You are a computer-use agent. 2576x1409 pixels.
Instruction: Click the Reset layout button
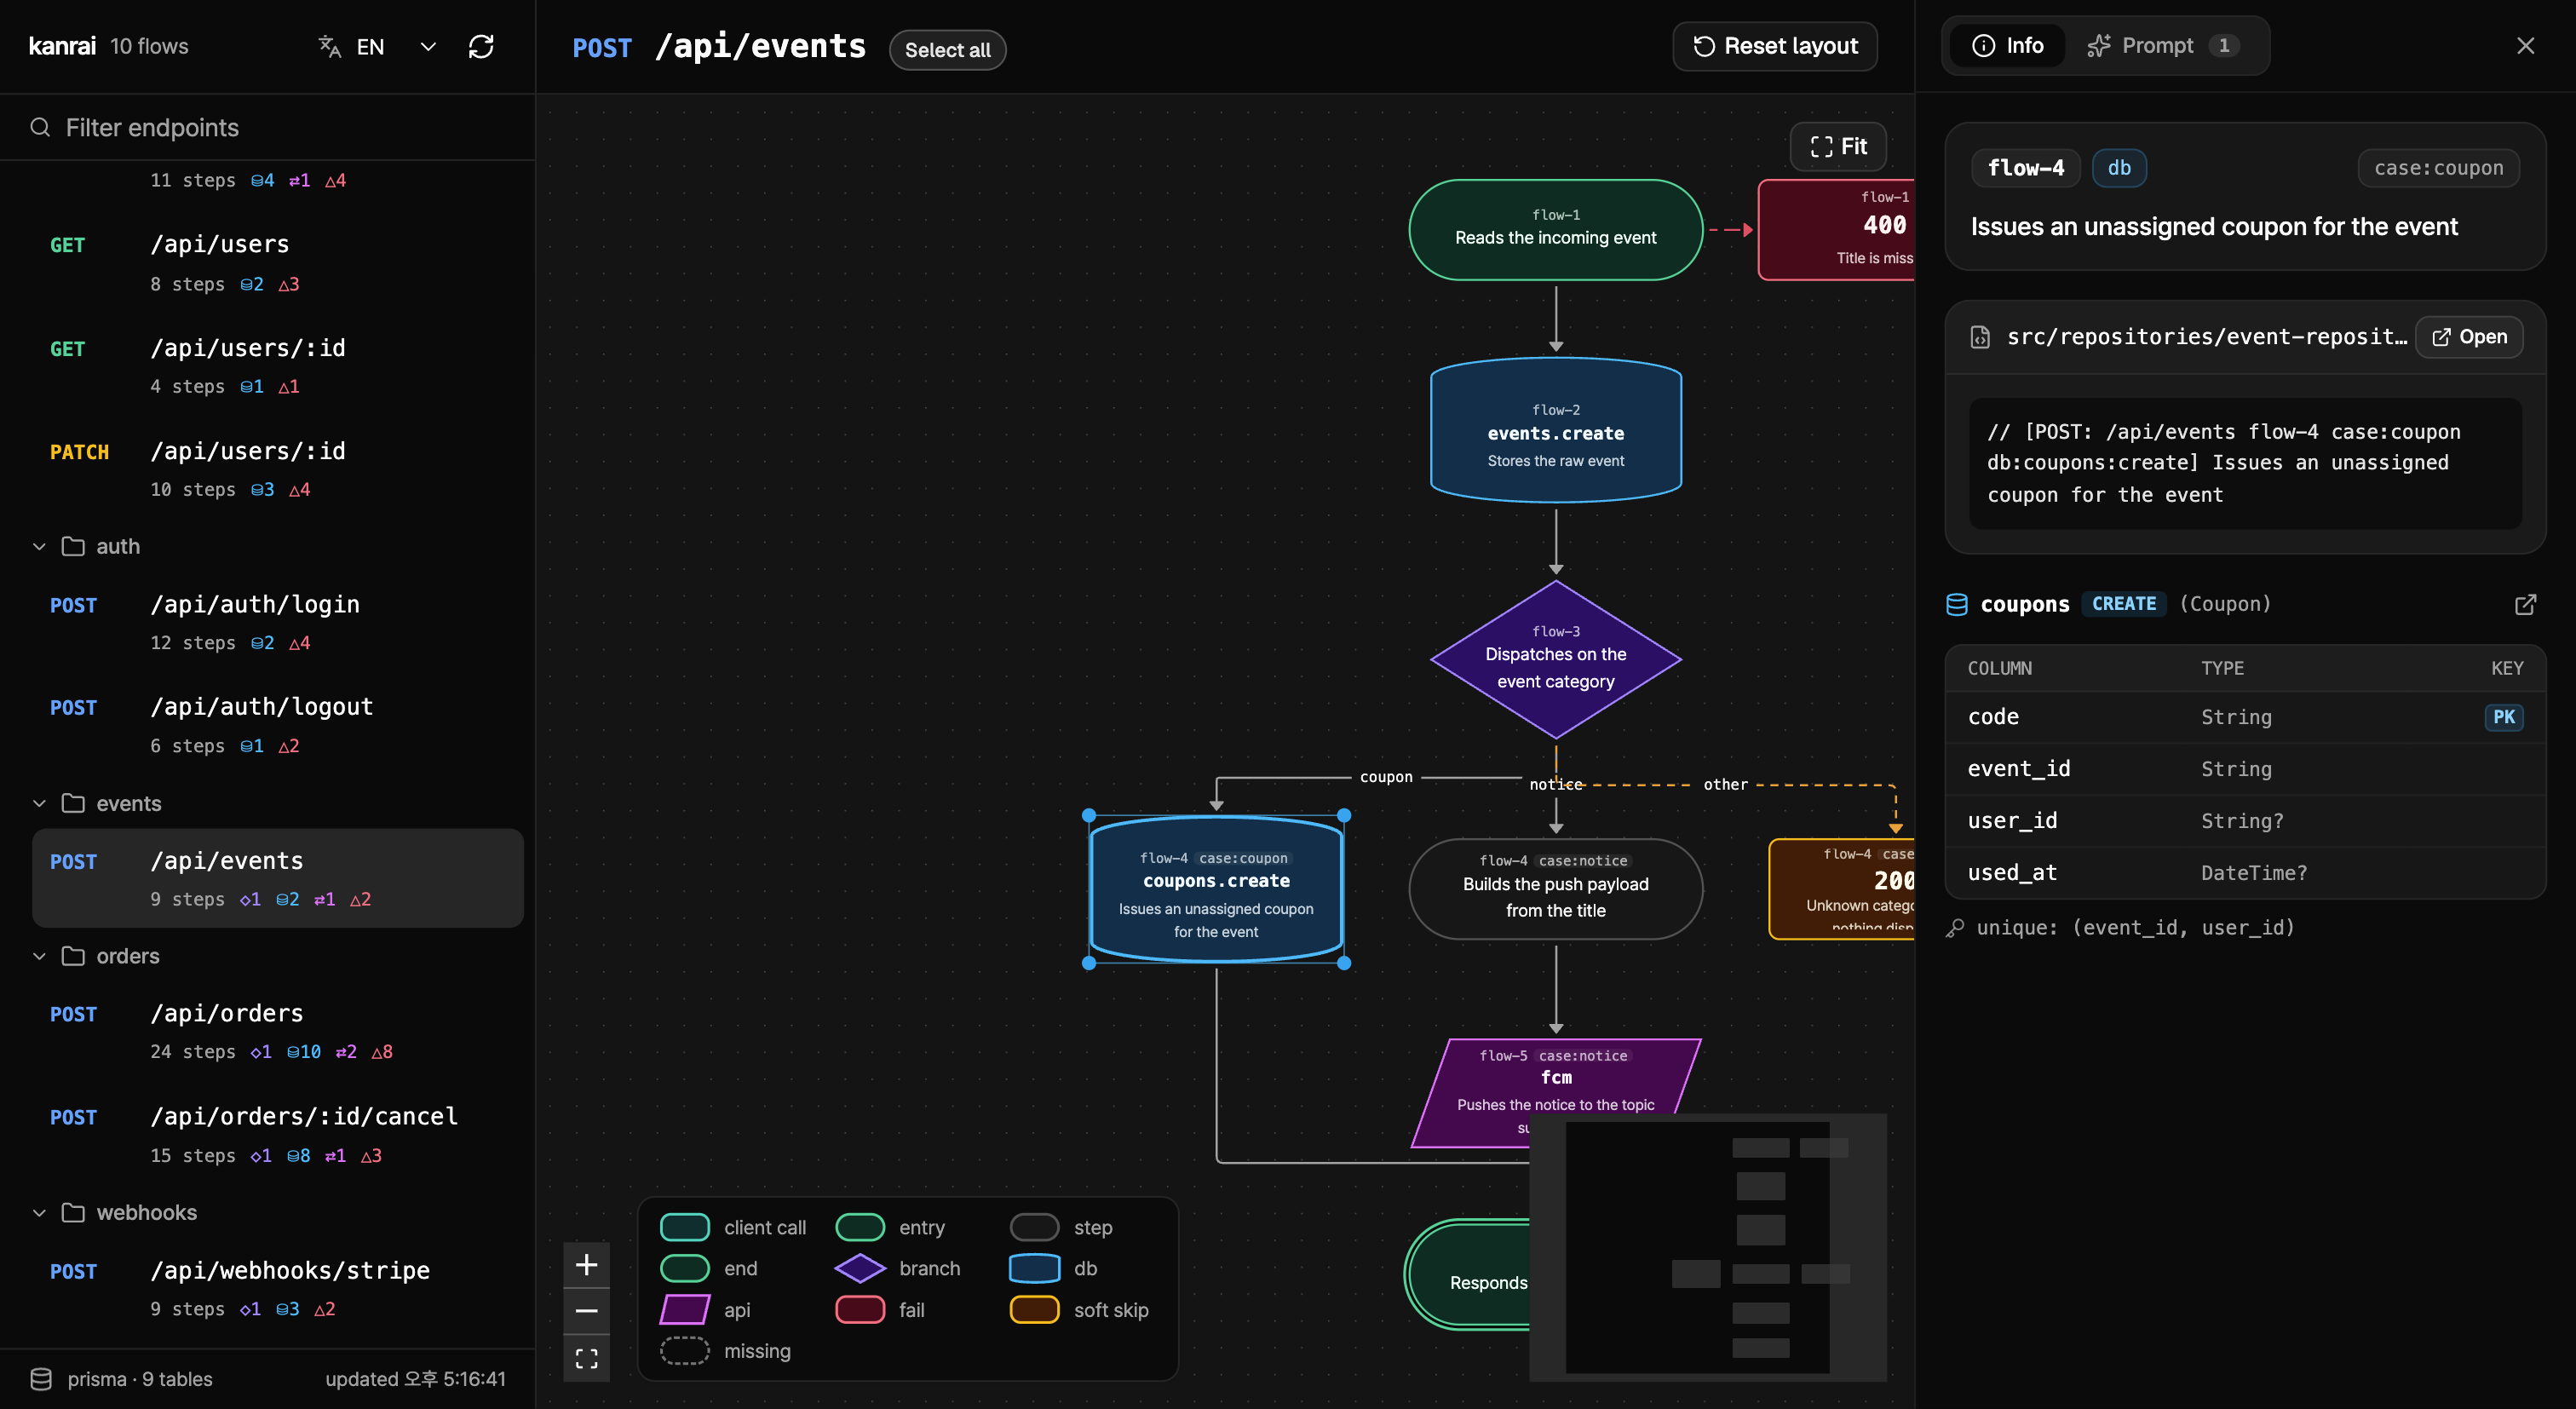click(x=1775, y=46)
